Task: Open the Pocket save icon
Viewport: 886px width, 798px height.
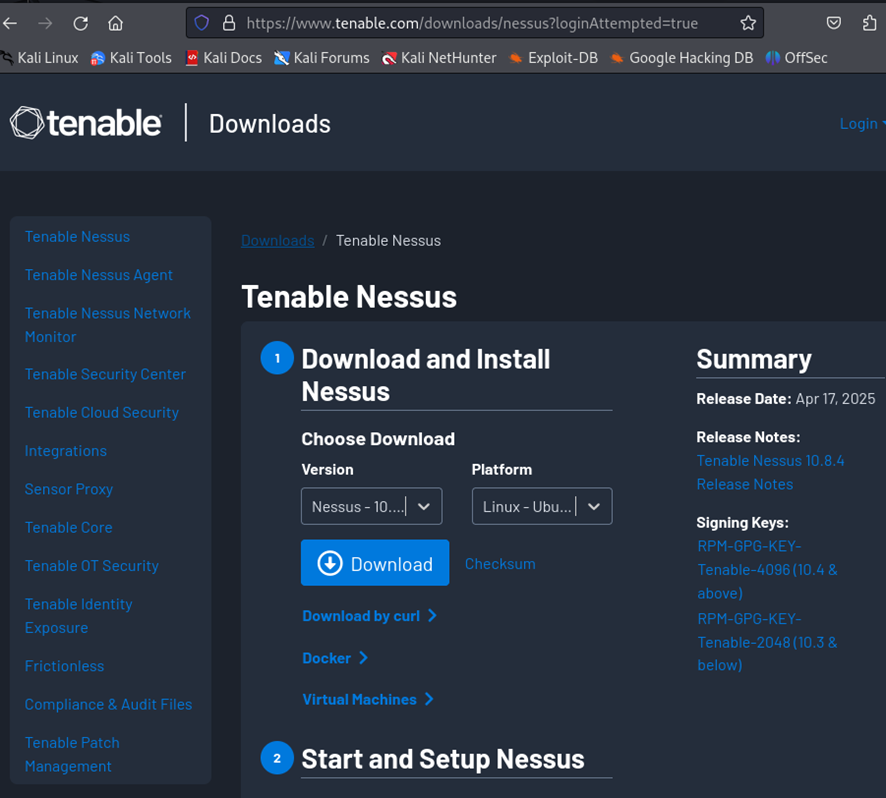Action: (x=834, y=23)
